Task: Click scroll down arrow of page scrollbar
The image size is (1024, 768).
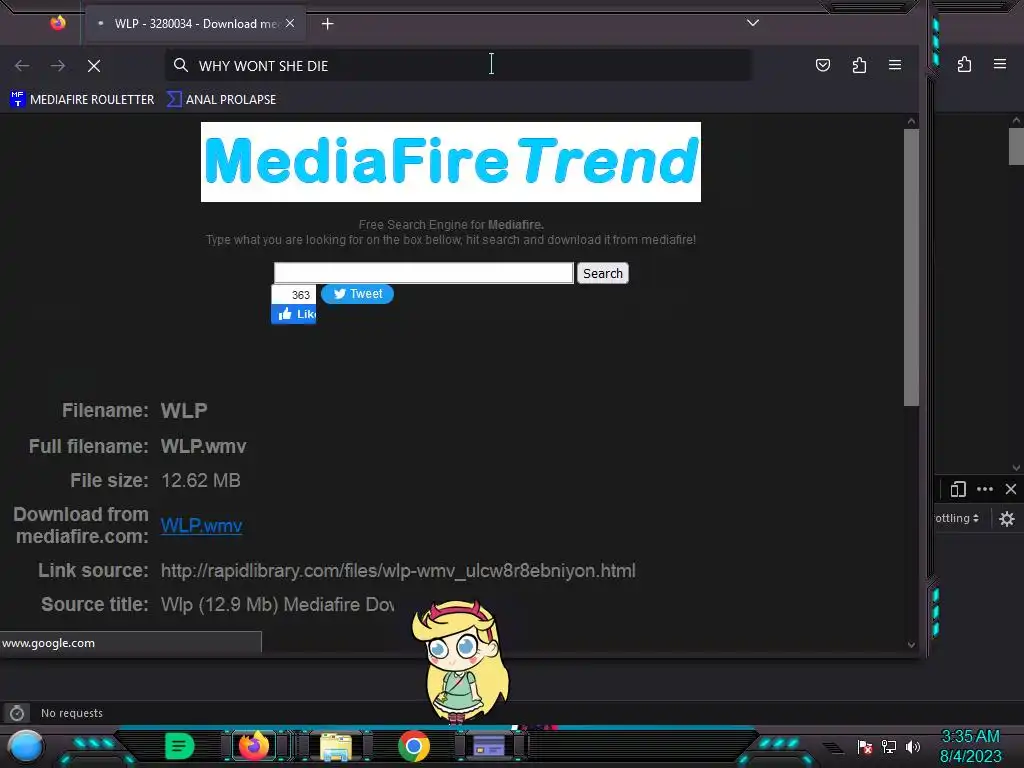Action: click(x=911, y=645)
